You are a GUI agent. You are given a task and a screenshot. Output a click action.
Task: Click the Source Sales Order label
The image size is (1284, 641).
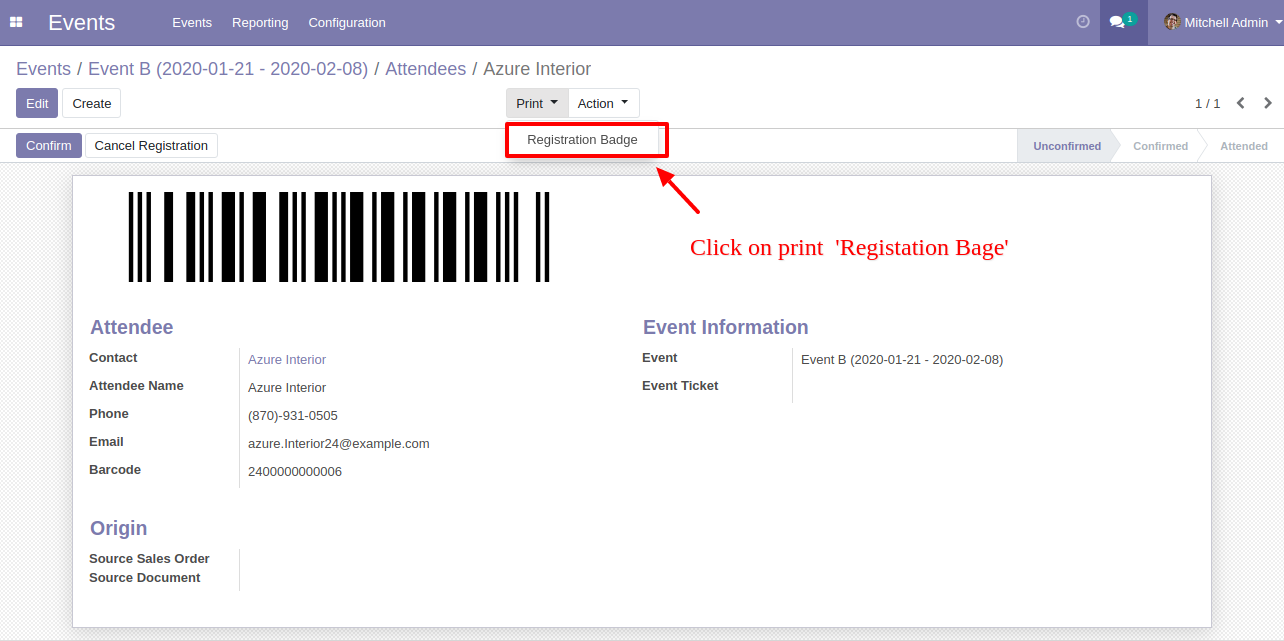149,559
